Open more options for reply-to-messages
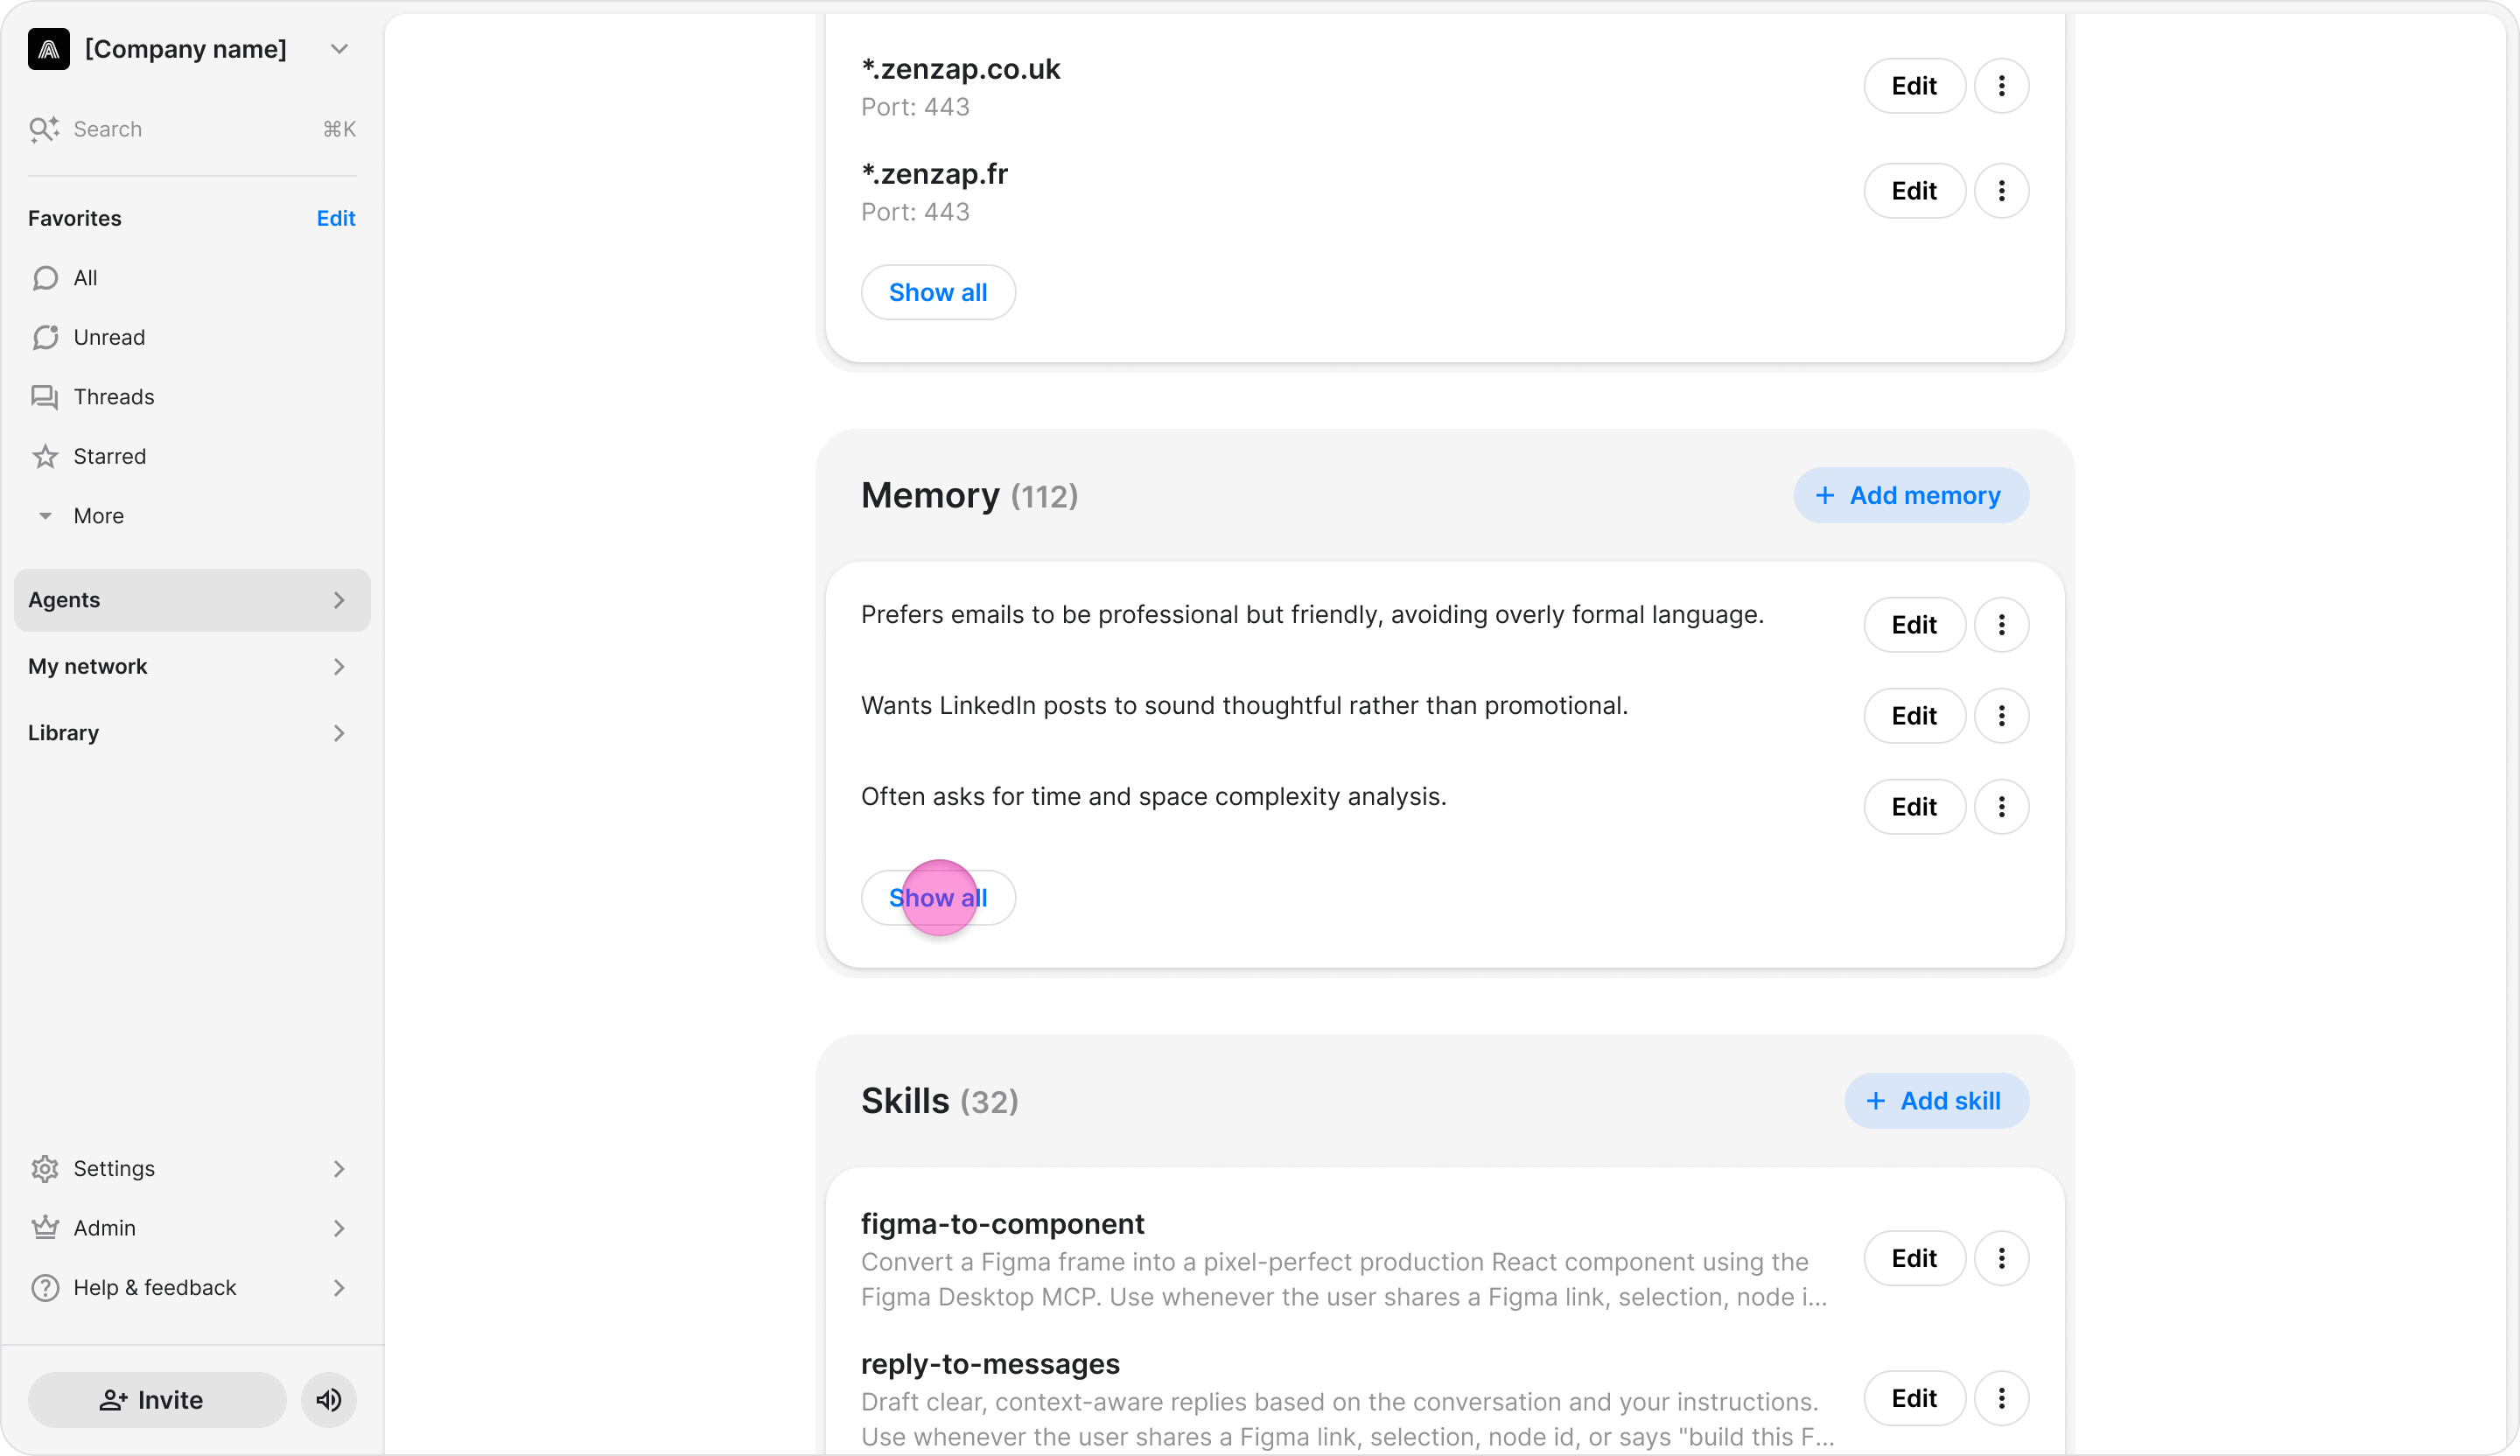Screen dimensions: 2520x1456 (2002, 1398)
